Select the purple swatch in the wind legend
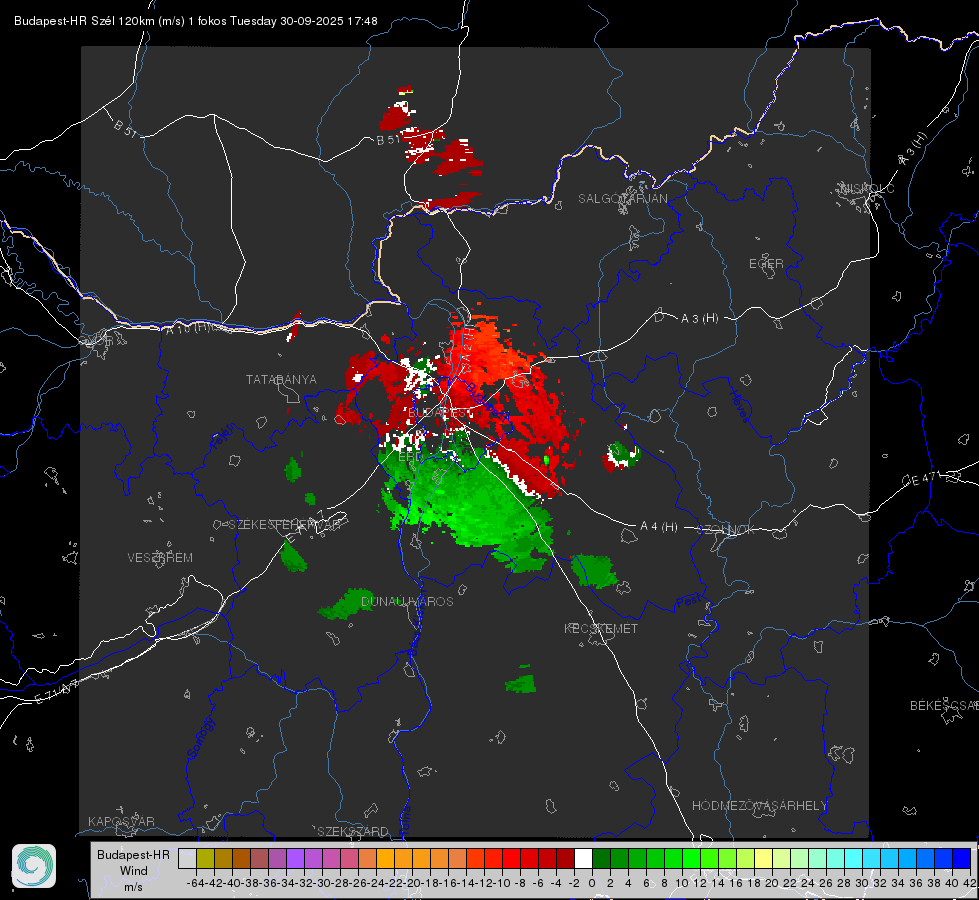 (x=295, y=858)
